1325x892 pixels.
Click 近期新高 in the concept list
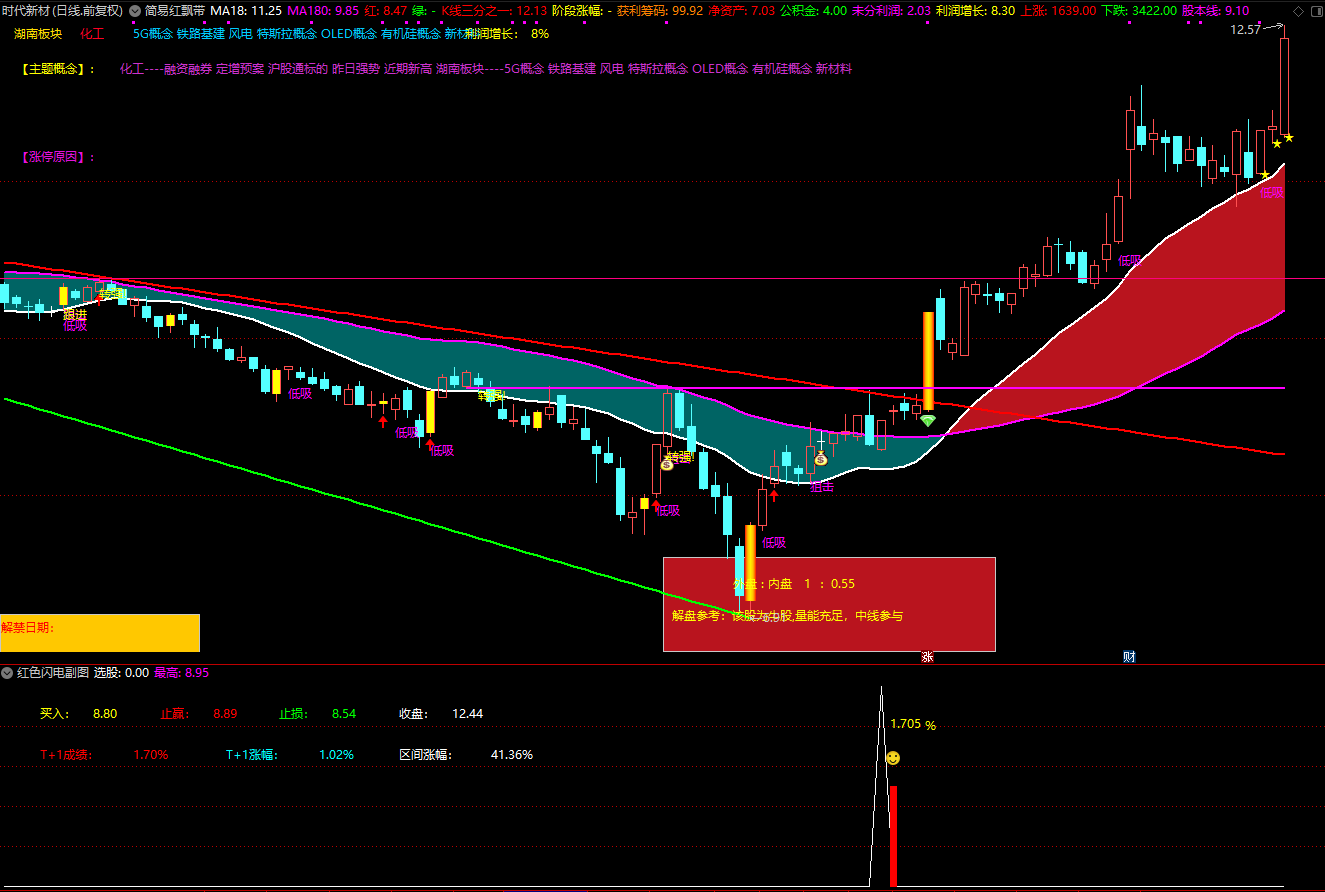pyautogui.click(x=408, y=69)
